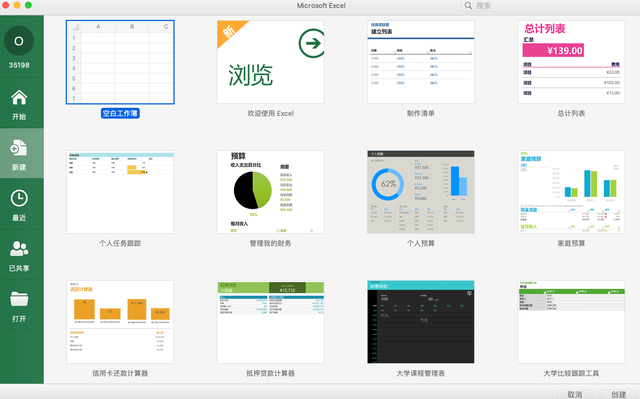Open the 已共享 shared people icon

point(19,249)
